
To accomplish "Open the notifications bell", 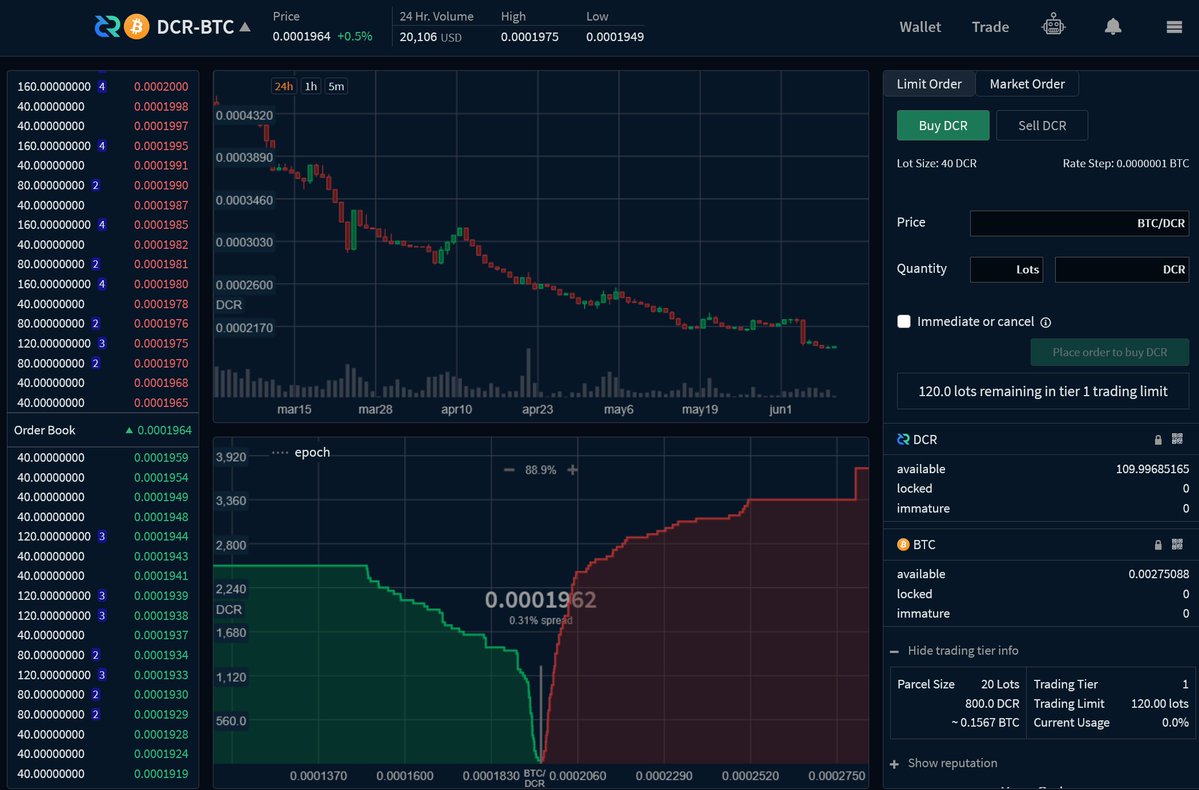I will (x=1113, y=27).
